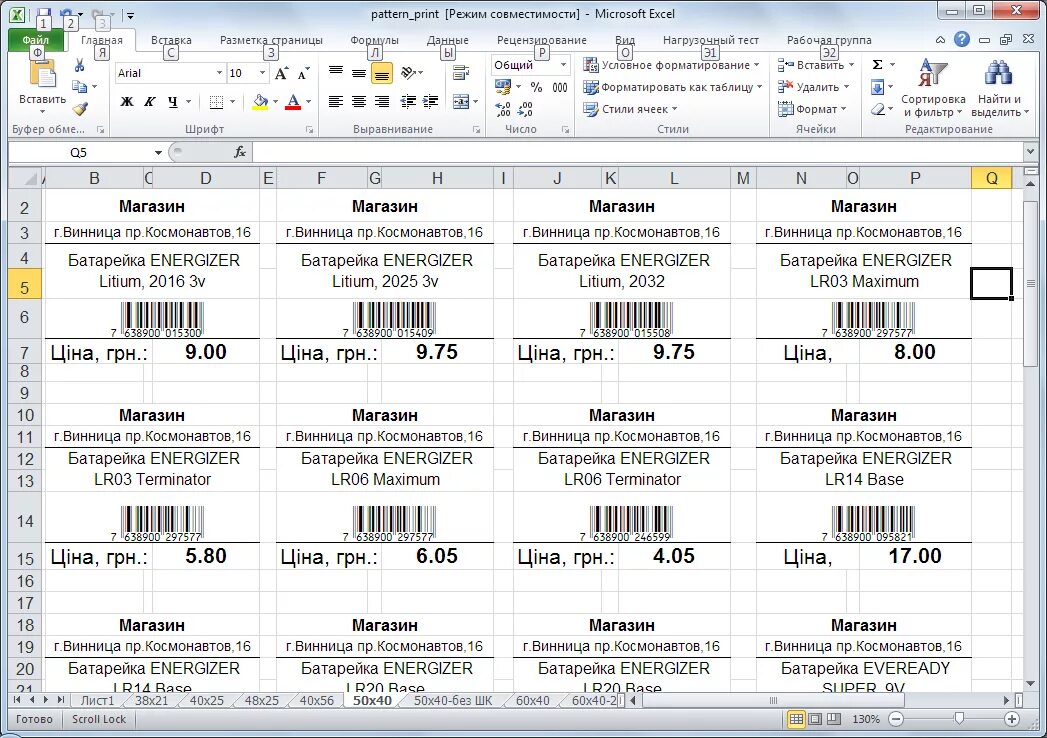Increase indent icon
Image resolution: width=1047 pixels, height=738 pixels.
431,102
